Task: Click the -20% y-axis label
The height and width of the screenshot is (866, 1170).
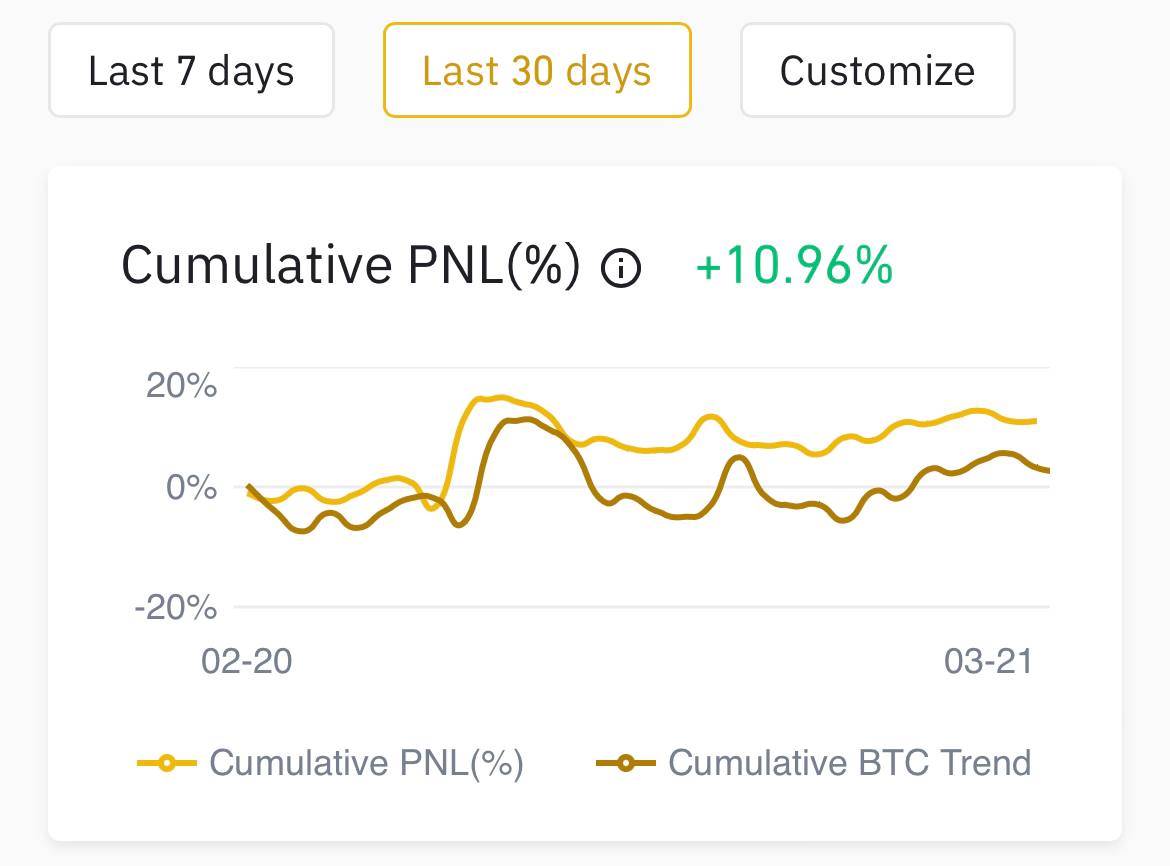Action: 175,607
